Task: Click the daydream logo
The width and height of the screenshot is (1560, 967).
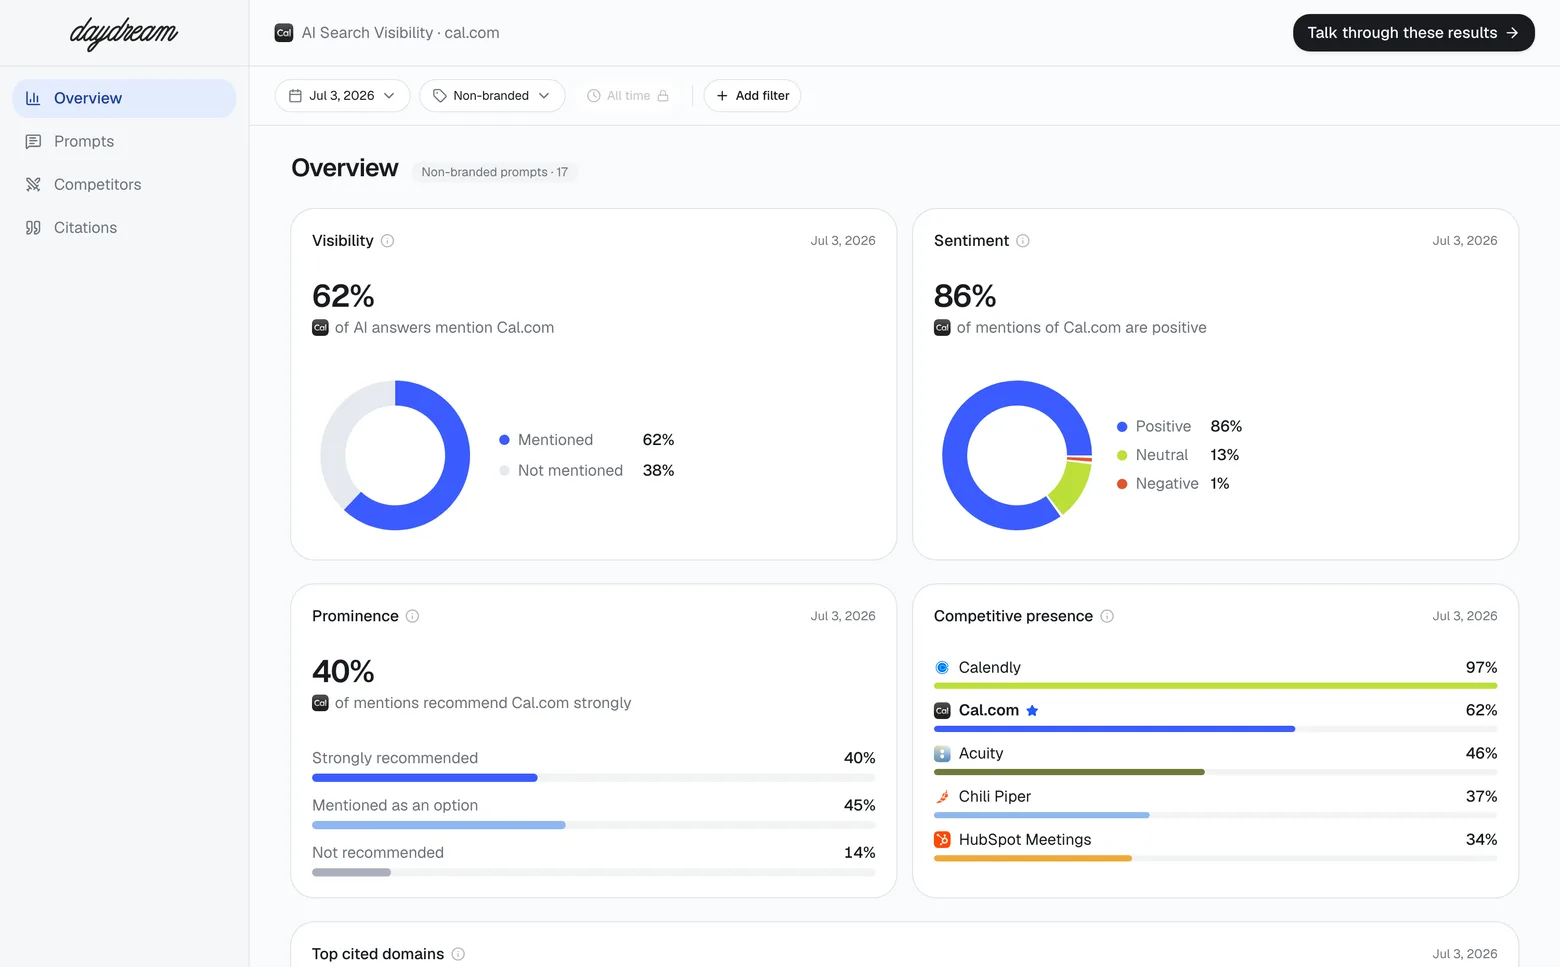Action: click(x=124, y=33)
